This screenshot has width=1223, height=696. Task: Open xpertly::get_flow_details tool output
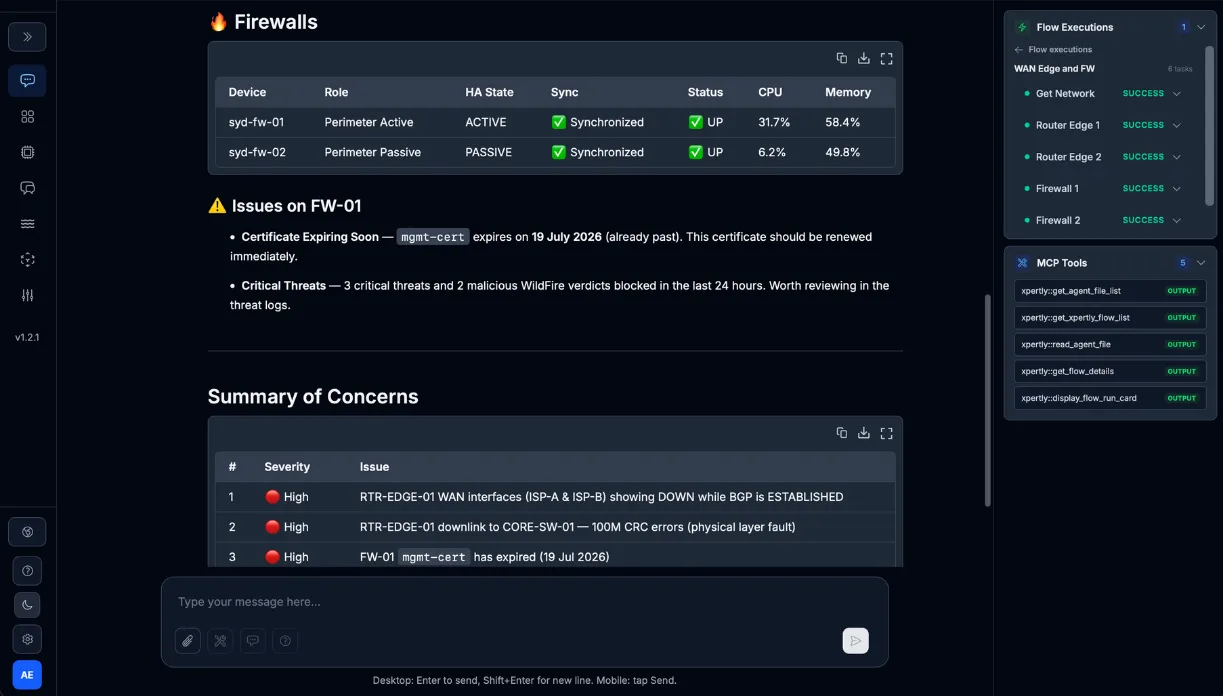[x=1110, y=371]
